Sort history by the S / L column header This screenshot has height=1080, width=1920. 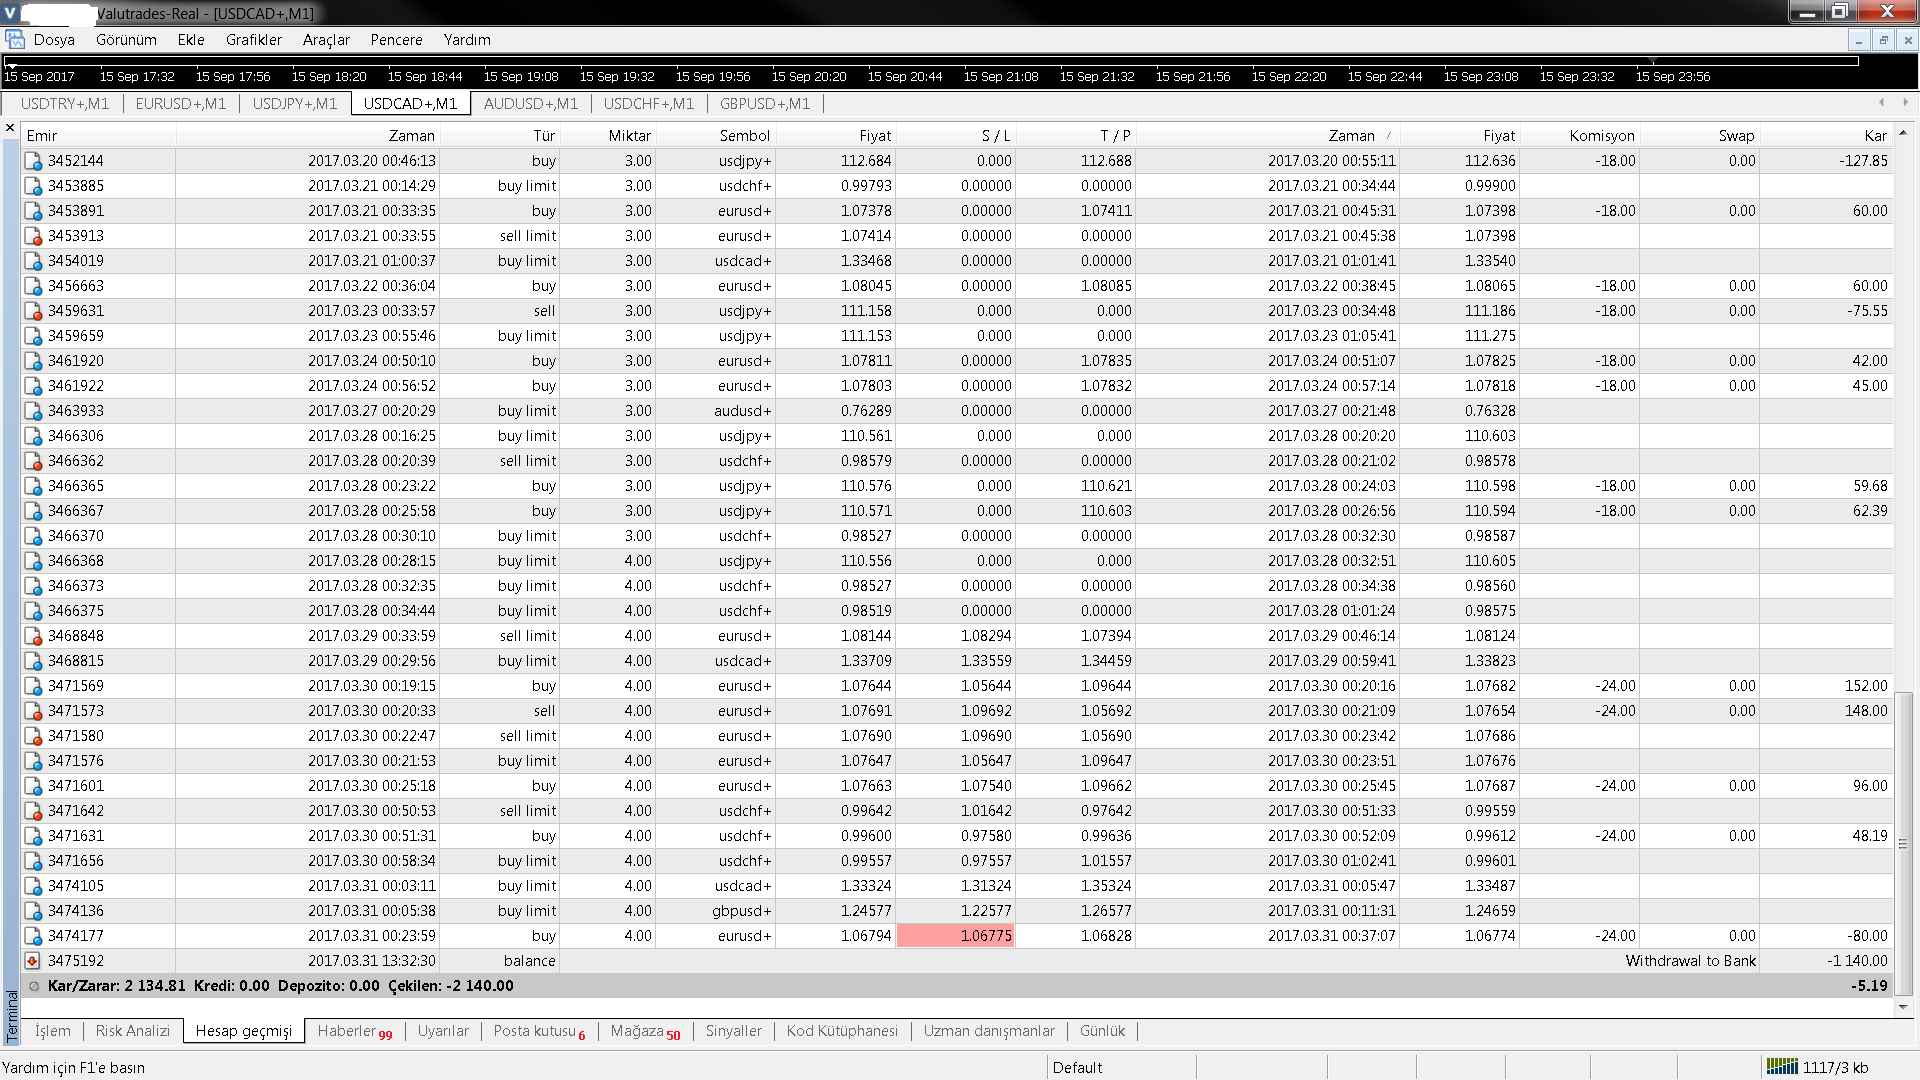point(956,136)
